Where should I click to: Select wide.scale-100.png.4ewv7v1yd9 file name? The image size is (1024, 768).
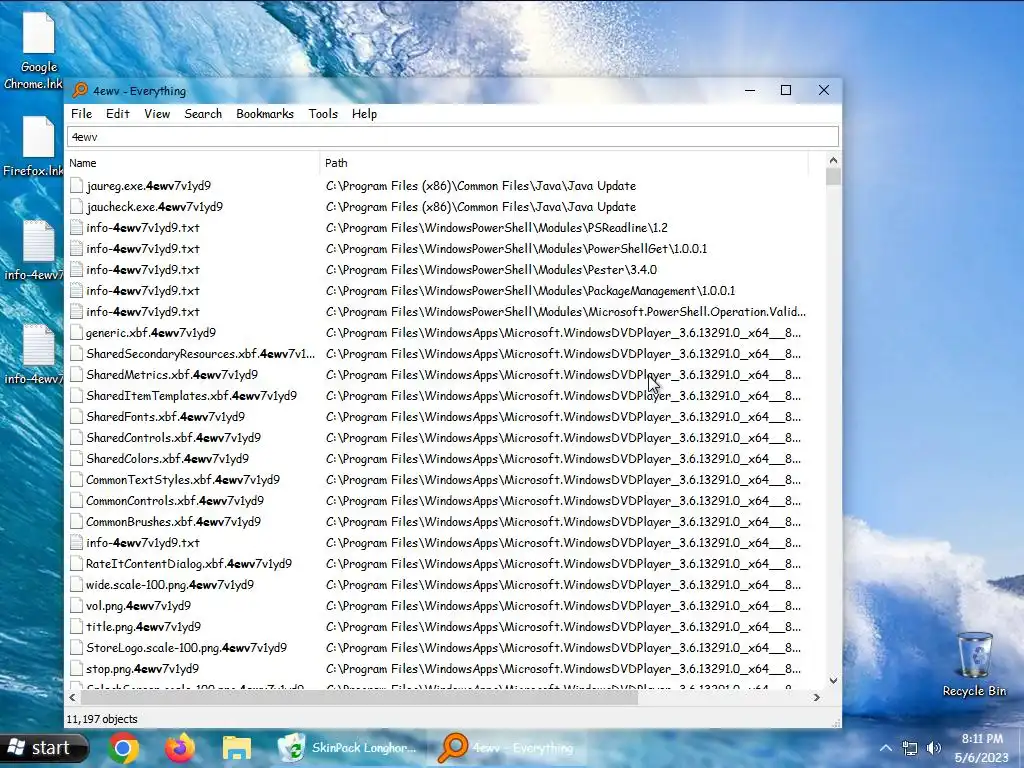170,584
